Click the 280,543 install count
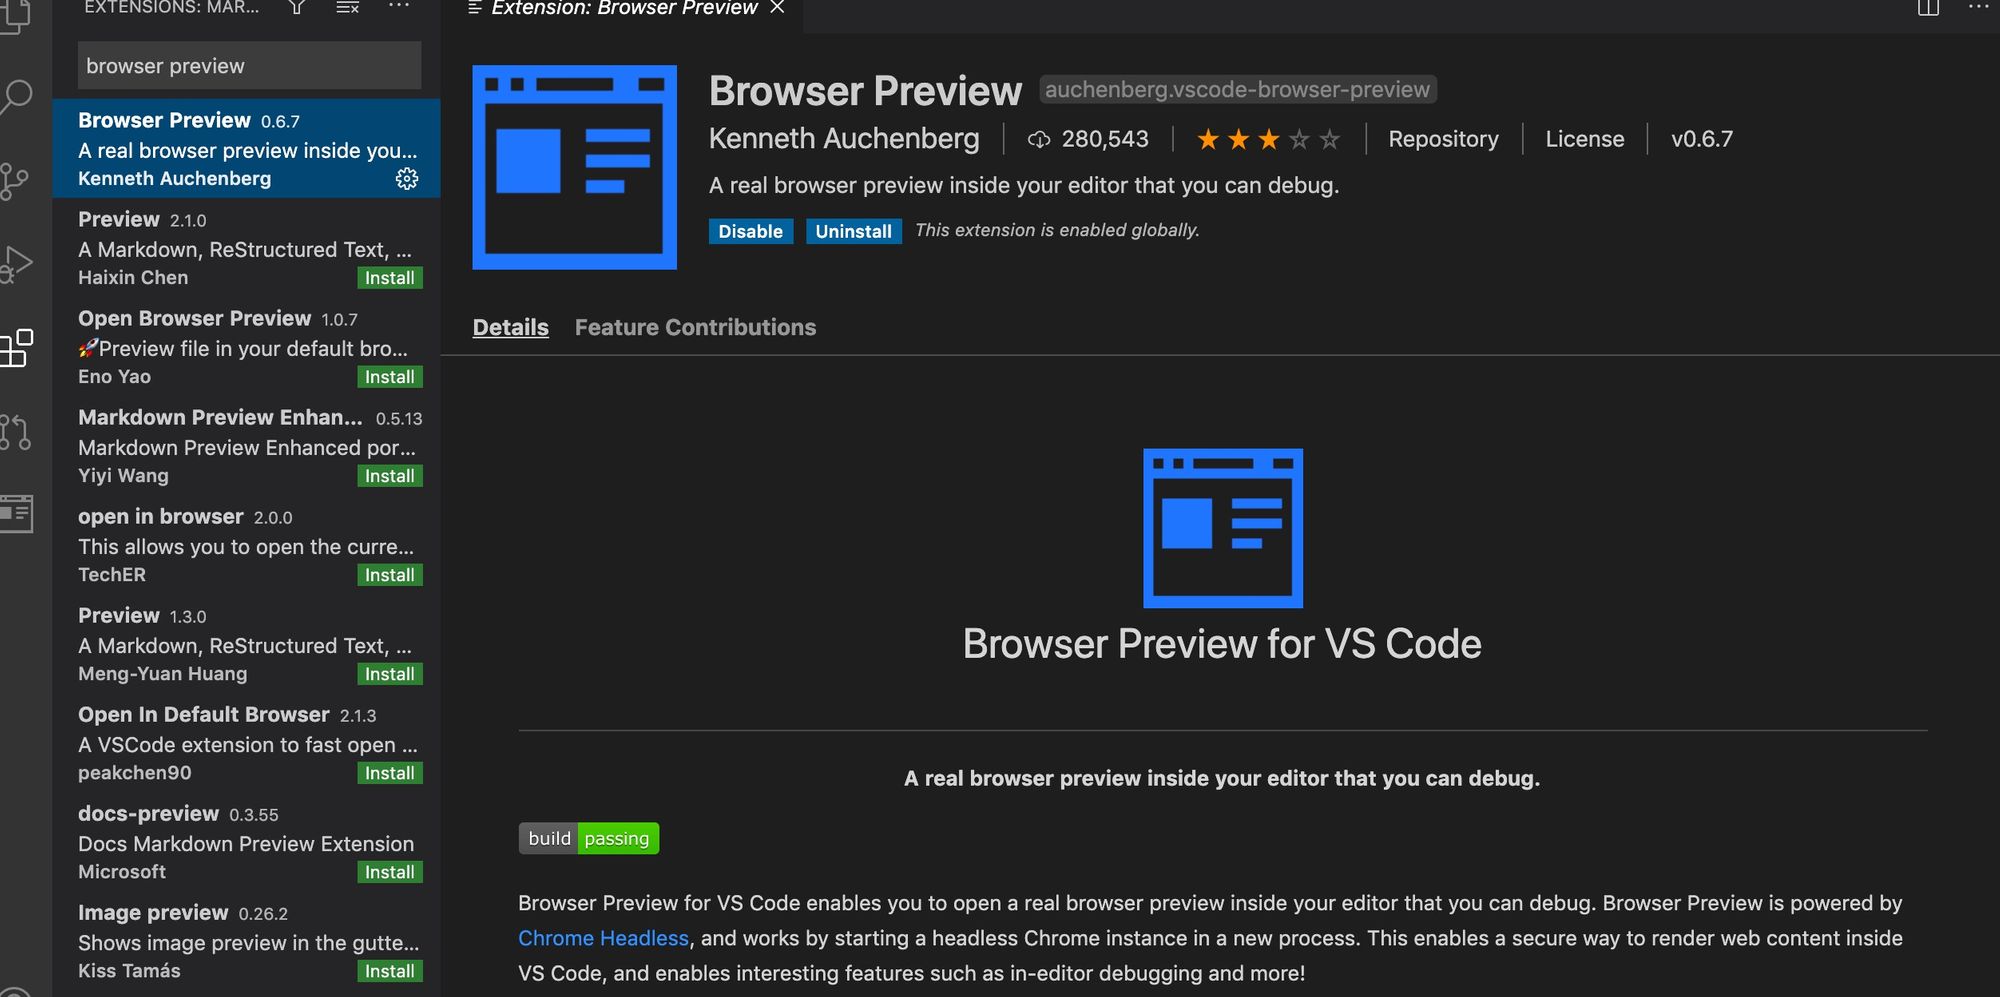Image resolution: width=2000 pixels, height=997 pixels. [x=1105, y=139]
